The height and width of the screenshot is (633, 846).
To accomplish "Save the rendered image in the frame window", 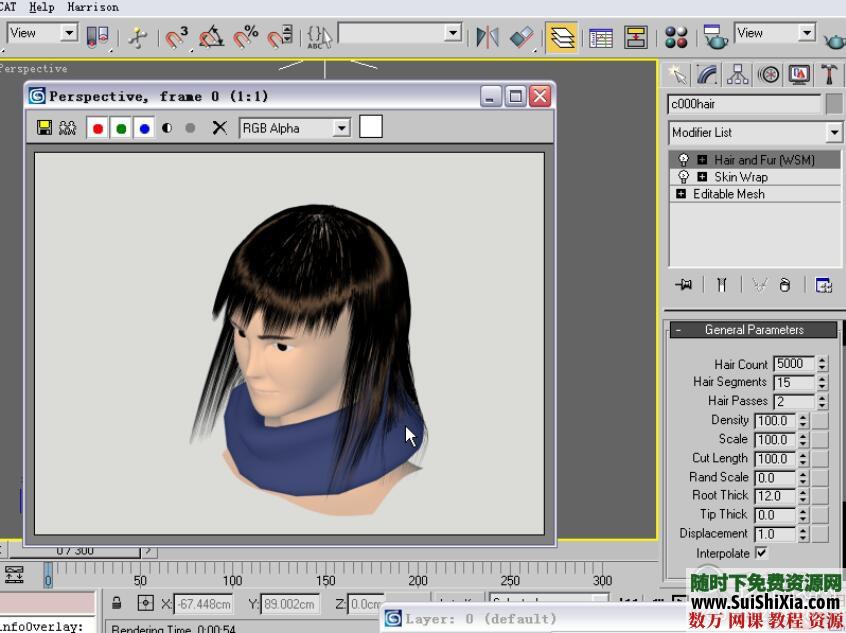I will point(45,128).
